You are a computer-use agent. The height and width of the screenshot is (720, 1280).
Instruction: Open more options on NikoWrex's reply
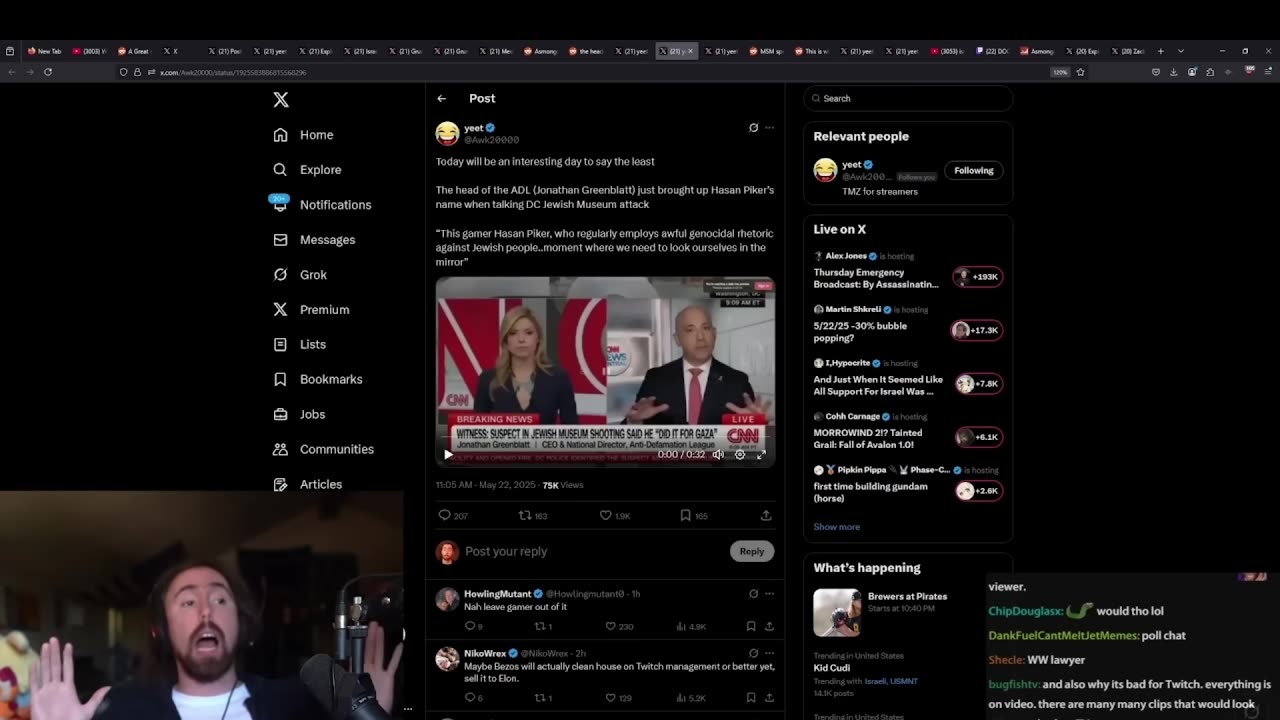769,654
